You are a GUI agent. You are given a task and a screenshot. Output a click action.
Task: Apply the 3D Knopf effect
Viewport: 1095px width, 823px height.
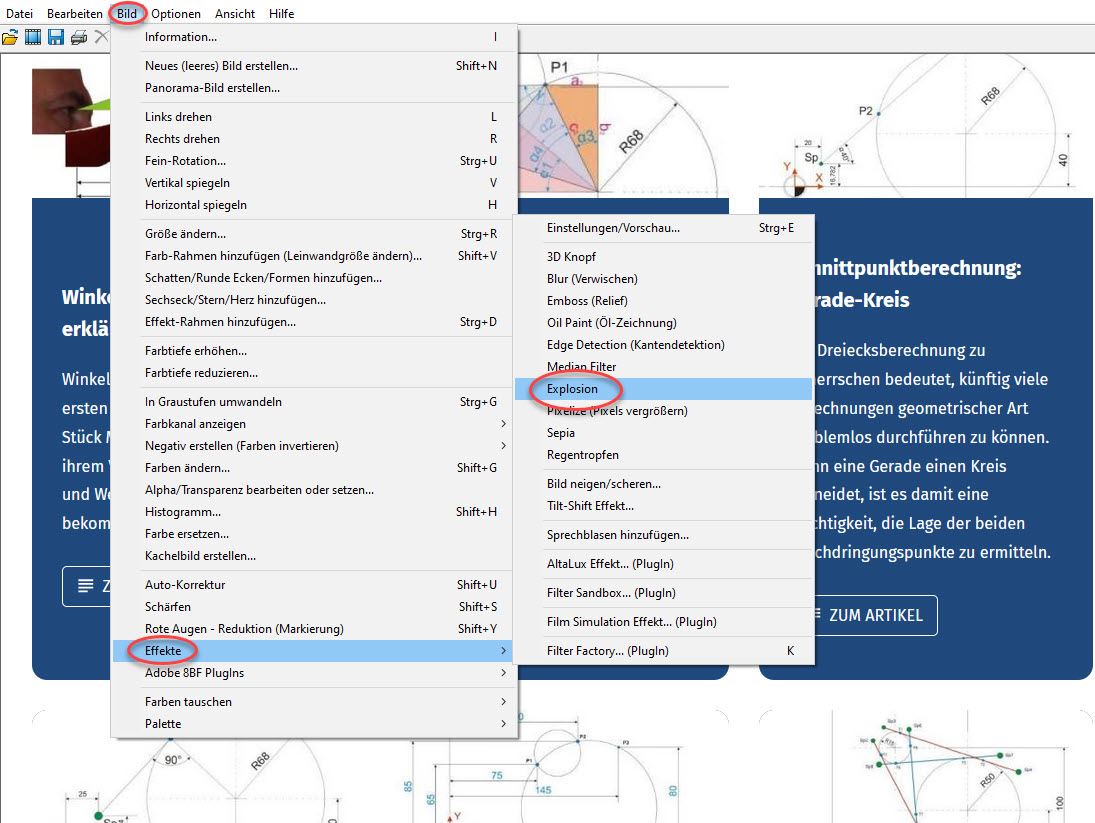(x=663, y=257)
